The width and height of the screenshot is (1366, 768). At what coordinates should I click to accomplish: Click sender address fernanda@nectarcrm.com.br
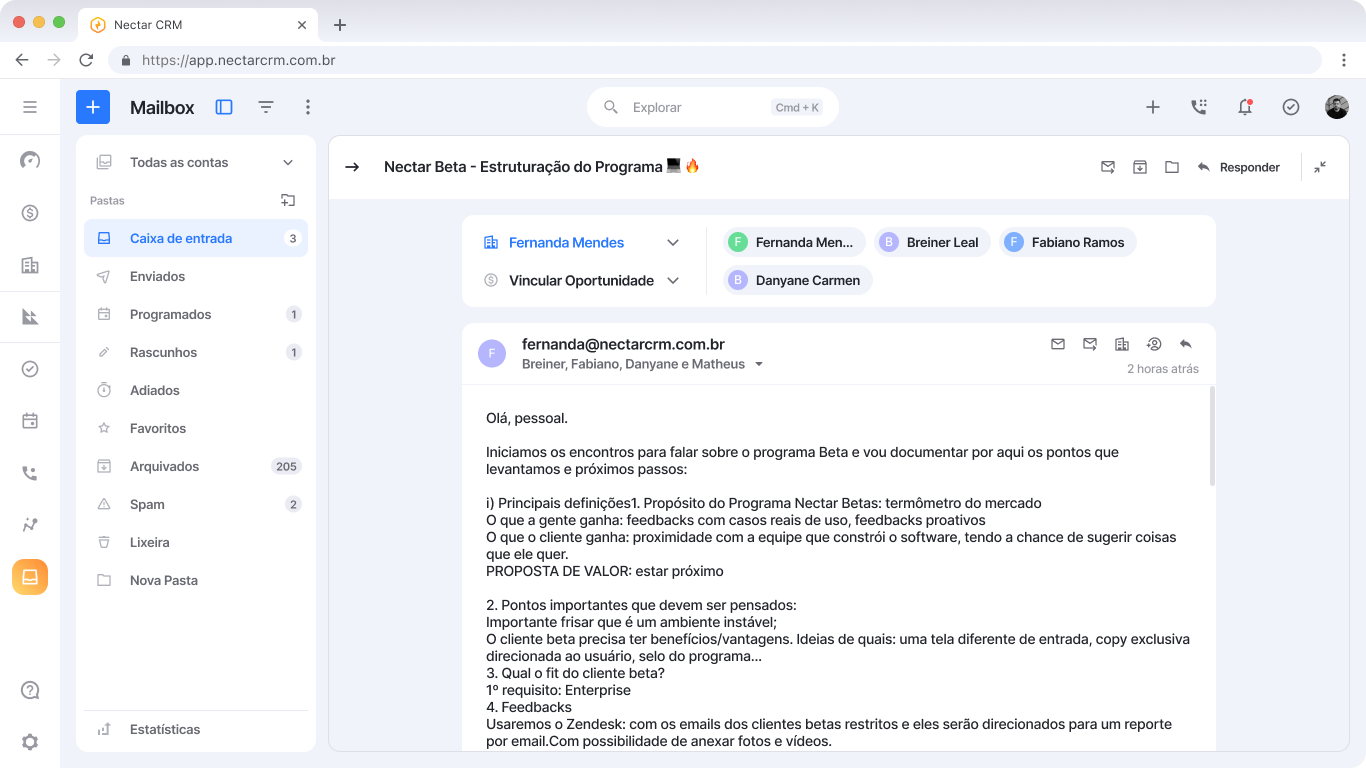pyautogui.click(x=623, y=344)
